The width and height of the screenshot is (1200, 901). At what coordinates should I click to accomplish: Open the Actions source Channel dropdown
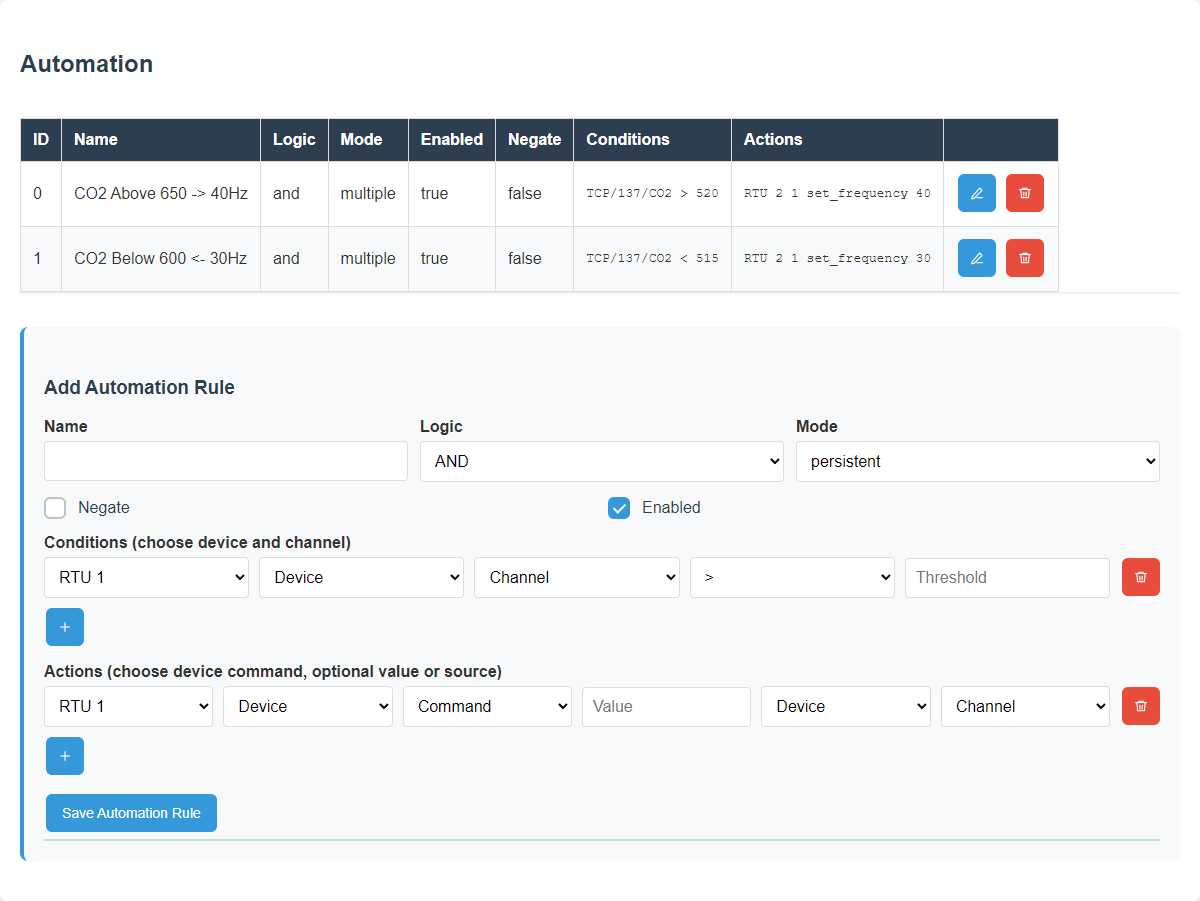(x=1025, y=706)
